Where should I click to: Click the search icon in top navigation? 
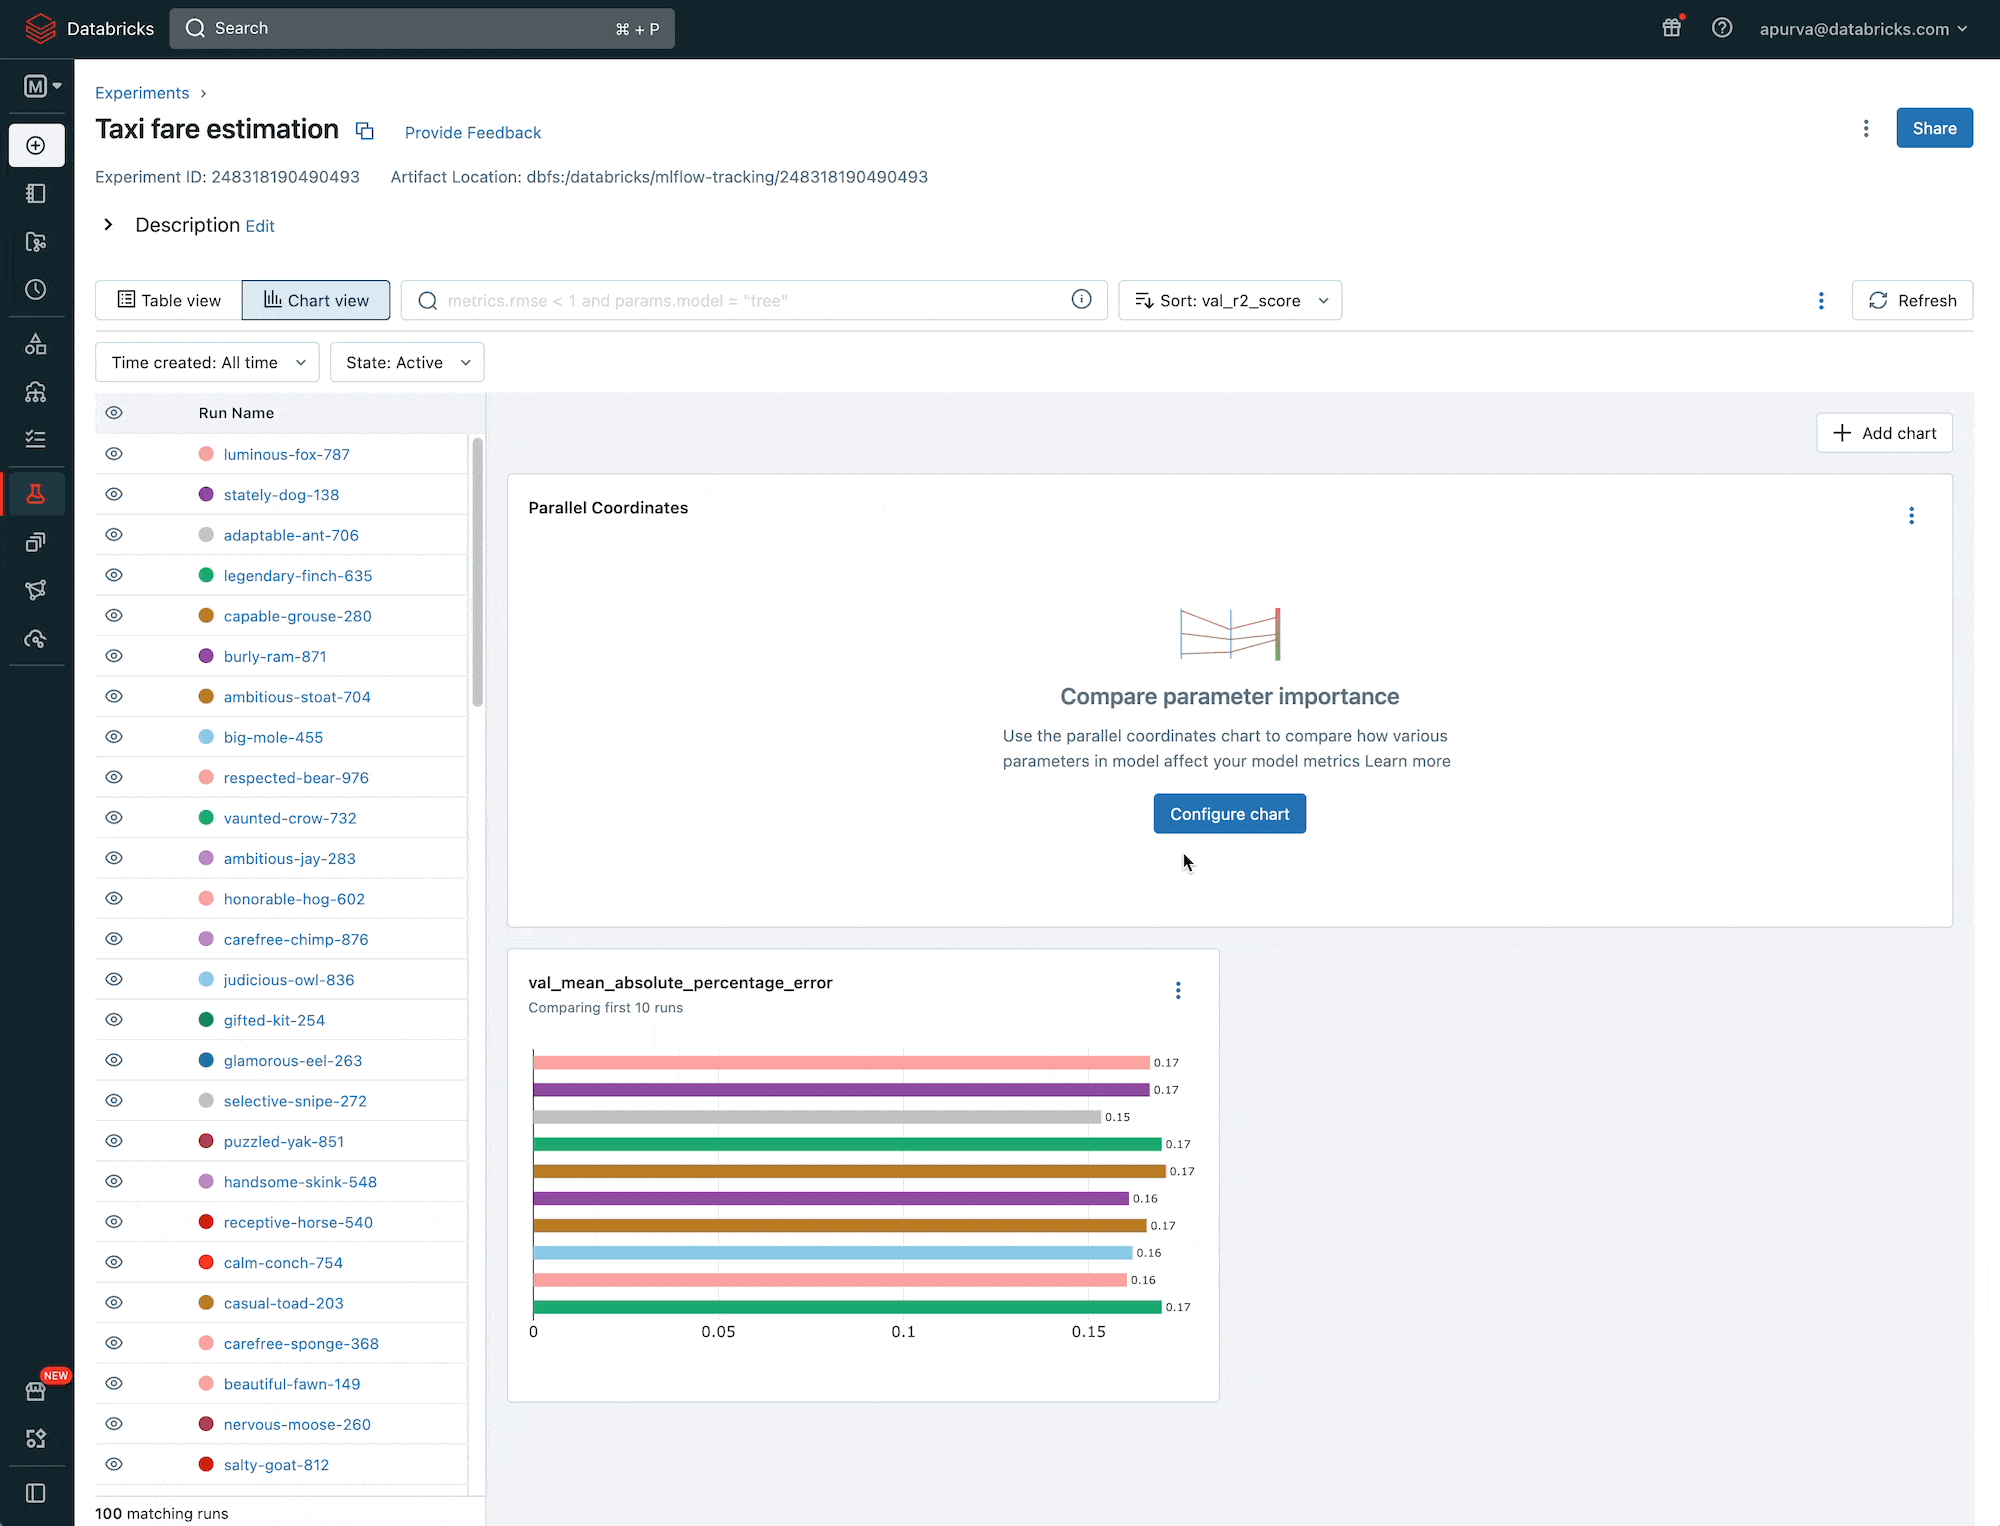click(x=194, y=29)
